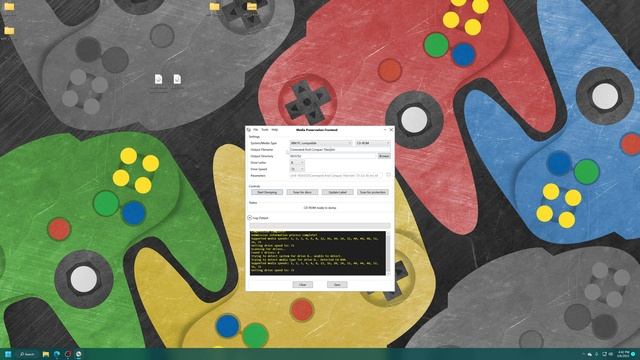Collapse the Log Output expander
This screenshot has height=360, width=640.
coord(250,218)
